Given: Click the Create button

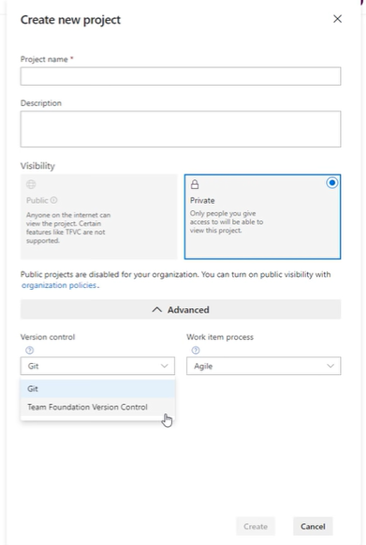Looking at the screenshot, I should [255, 526].
